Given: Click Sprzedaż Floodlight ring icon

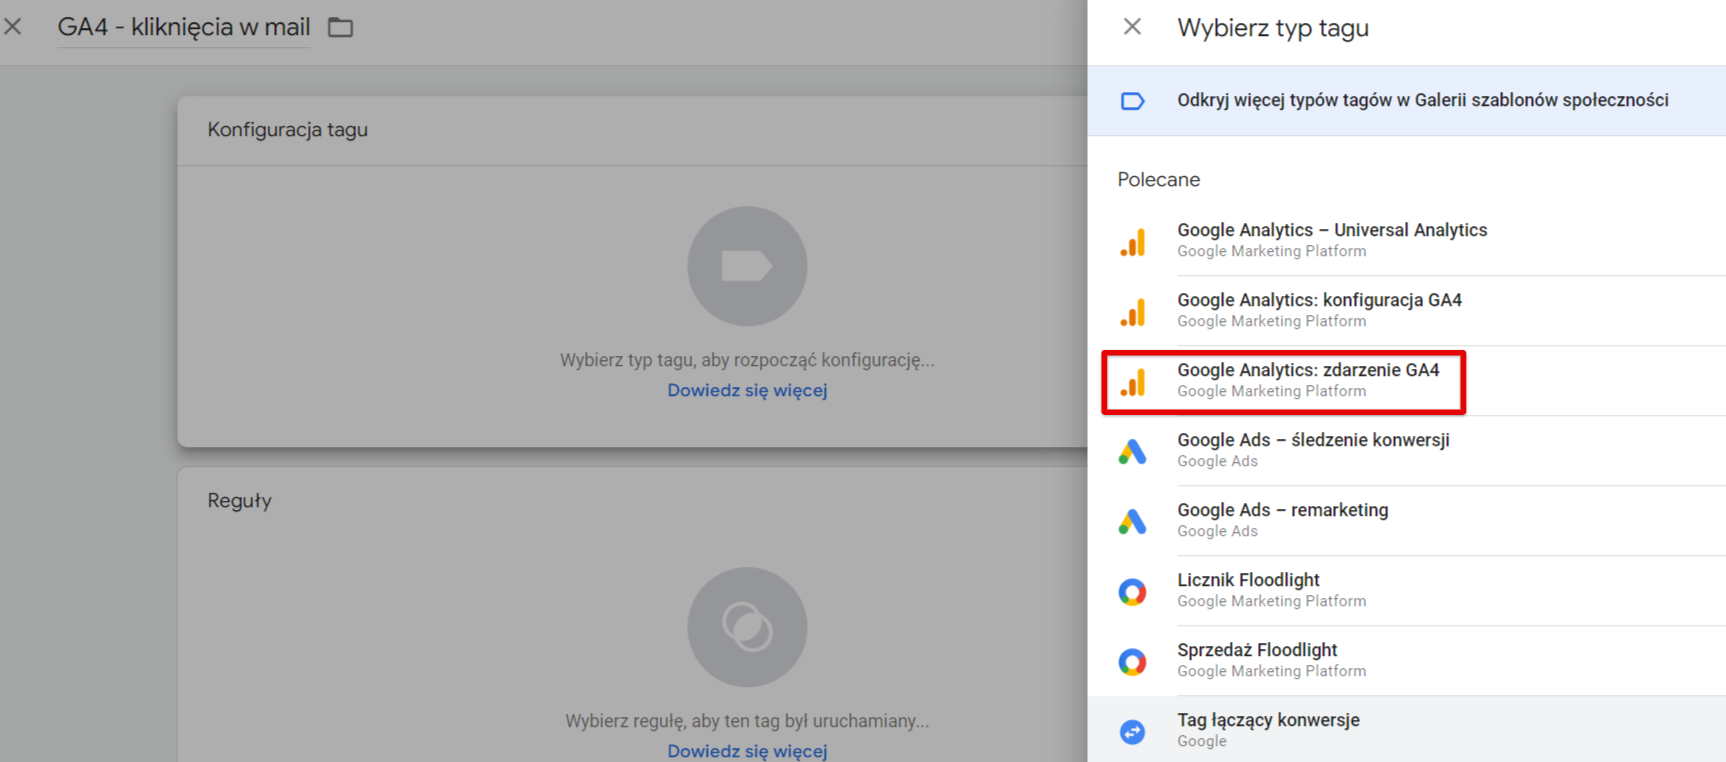Looking at the screenshot, I should 1132,662.
